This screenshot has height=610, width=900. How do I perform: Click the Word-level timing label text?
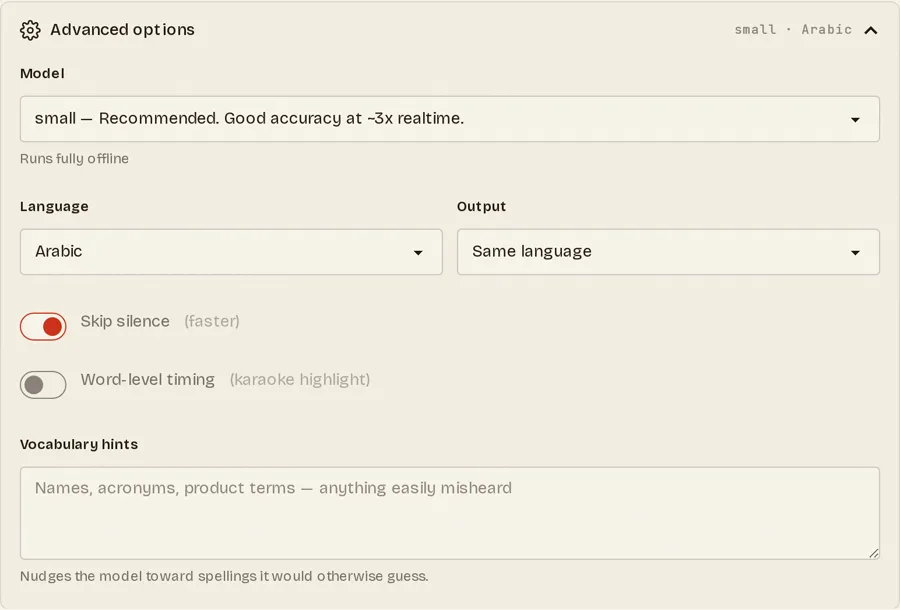click(148, 379)
